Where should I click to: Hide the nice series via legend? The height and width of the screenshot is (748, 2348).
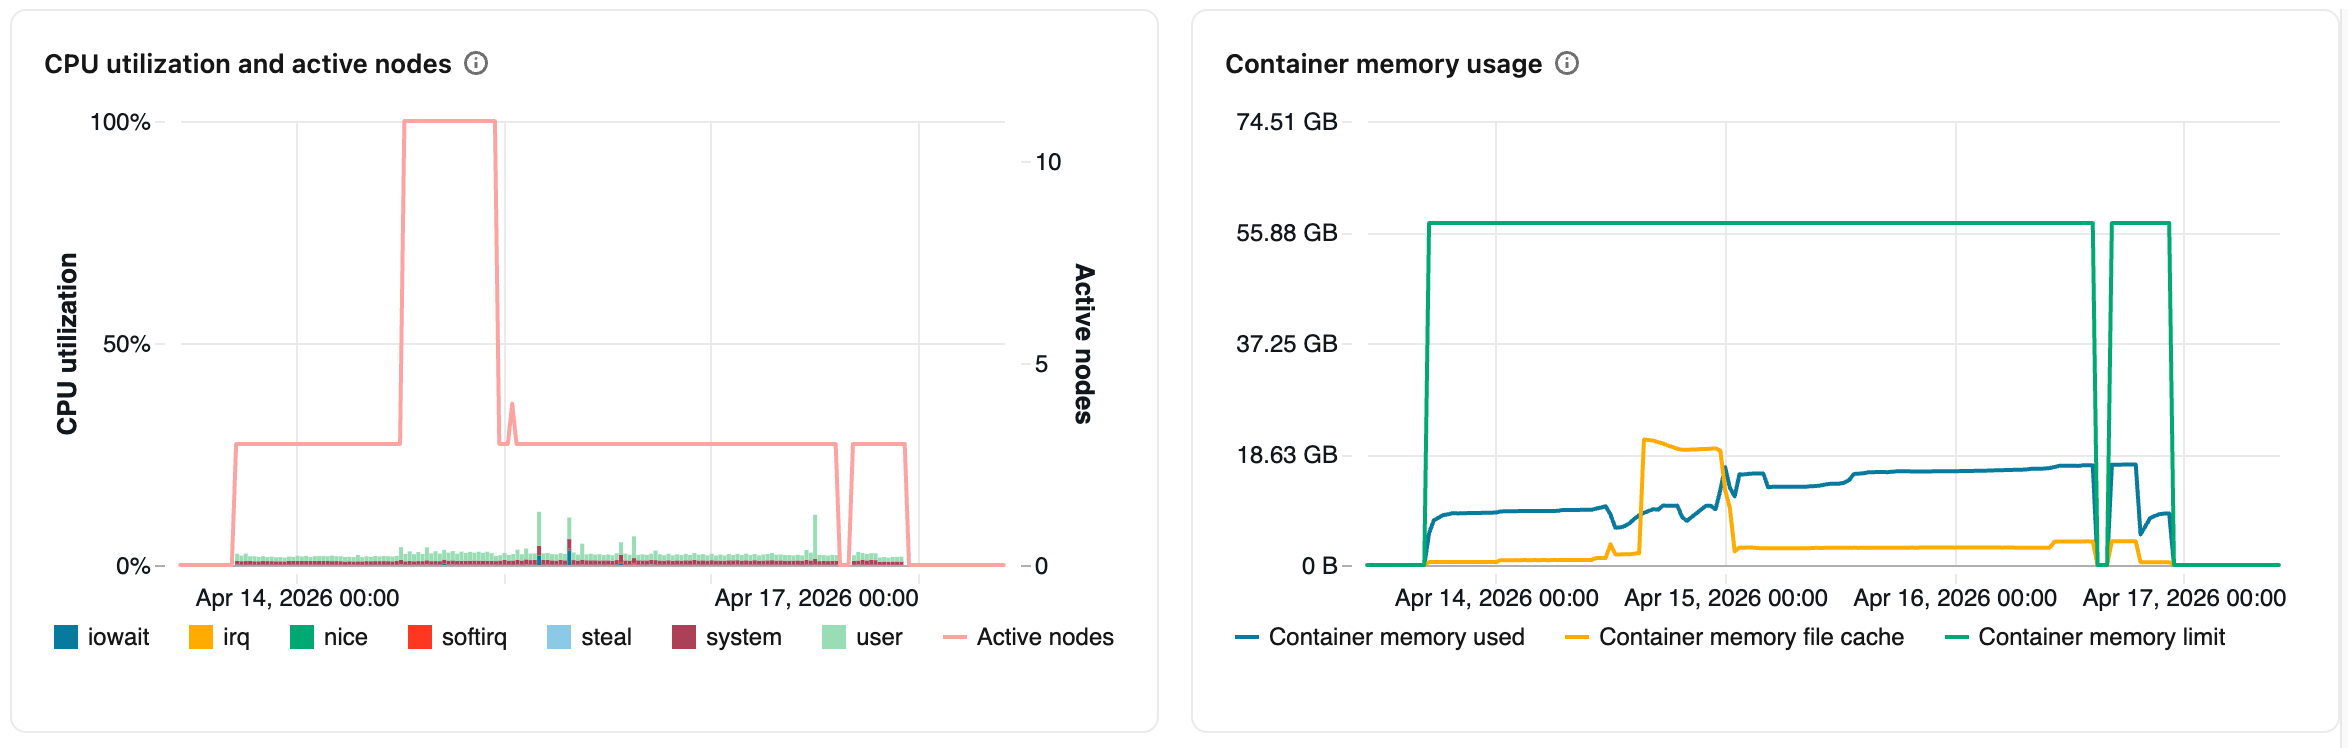(302, 637)
